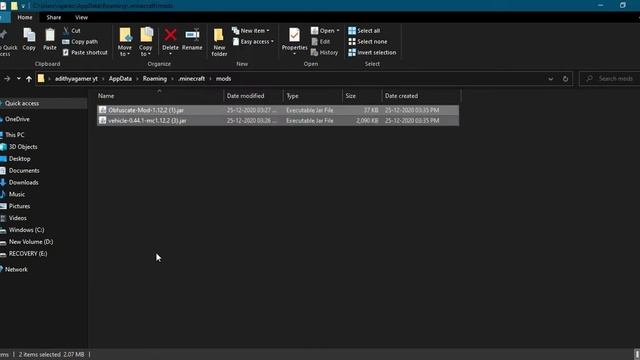Open Properties of selected items
The width and height of the screenshot is (640, 360).
pos(294,41)
